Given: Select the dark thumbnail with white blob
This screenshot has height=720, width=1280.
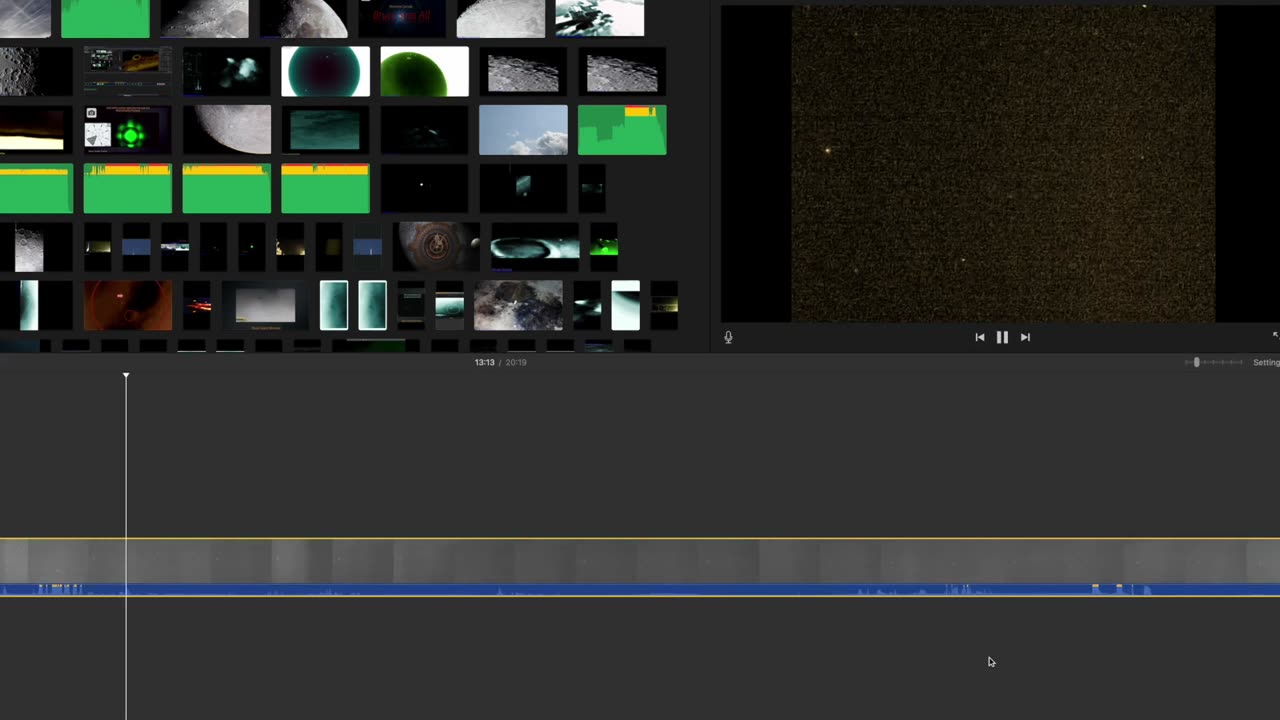Looking at the screenshot, I should tap(227, 72).
